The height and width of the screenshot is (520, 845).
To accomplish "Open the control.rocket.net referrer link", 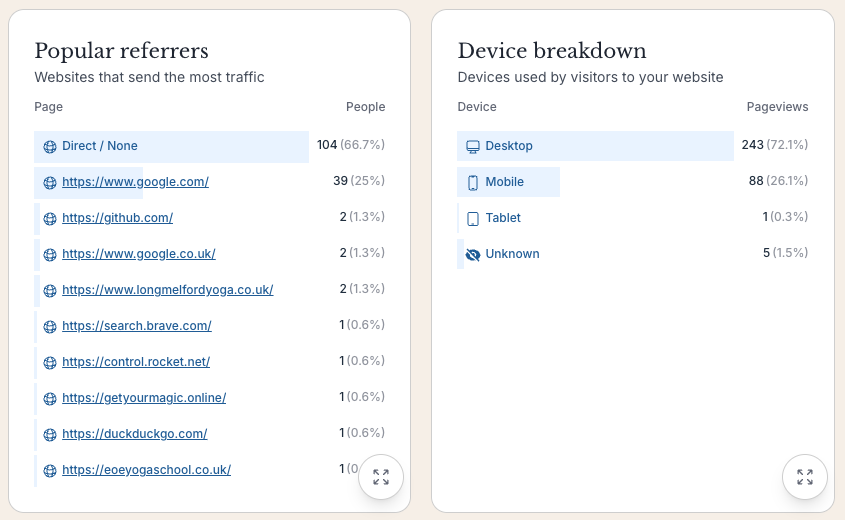I will 135,362.
